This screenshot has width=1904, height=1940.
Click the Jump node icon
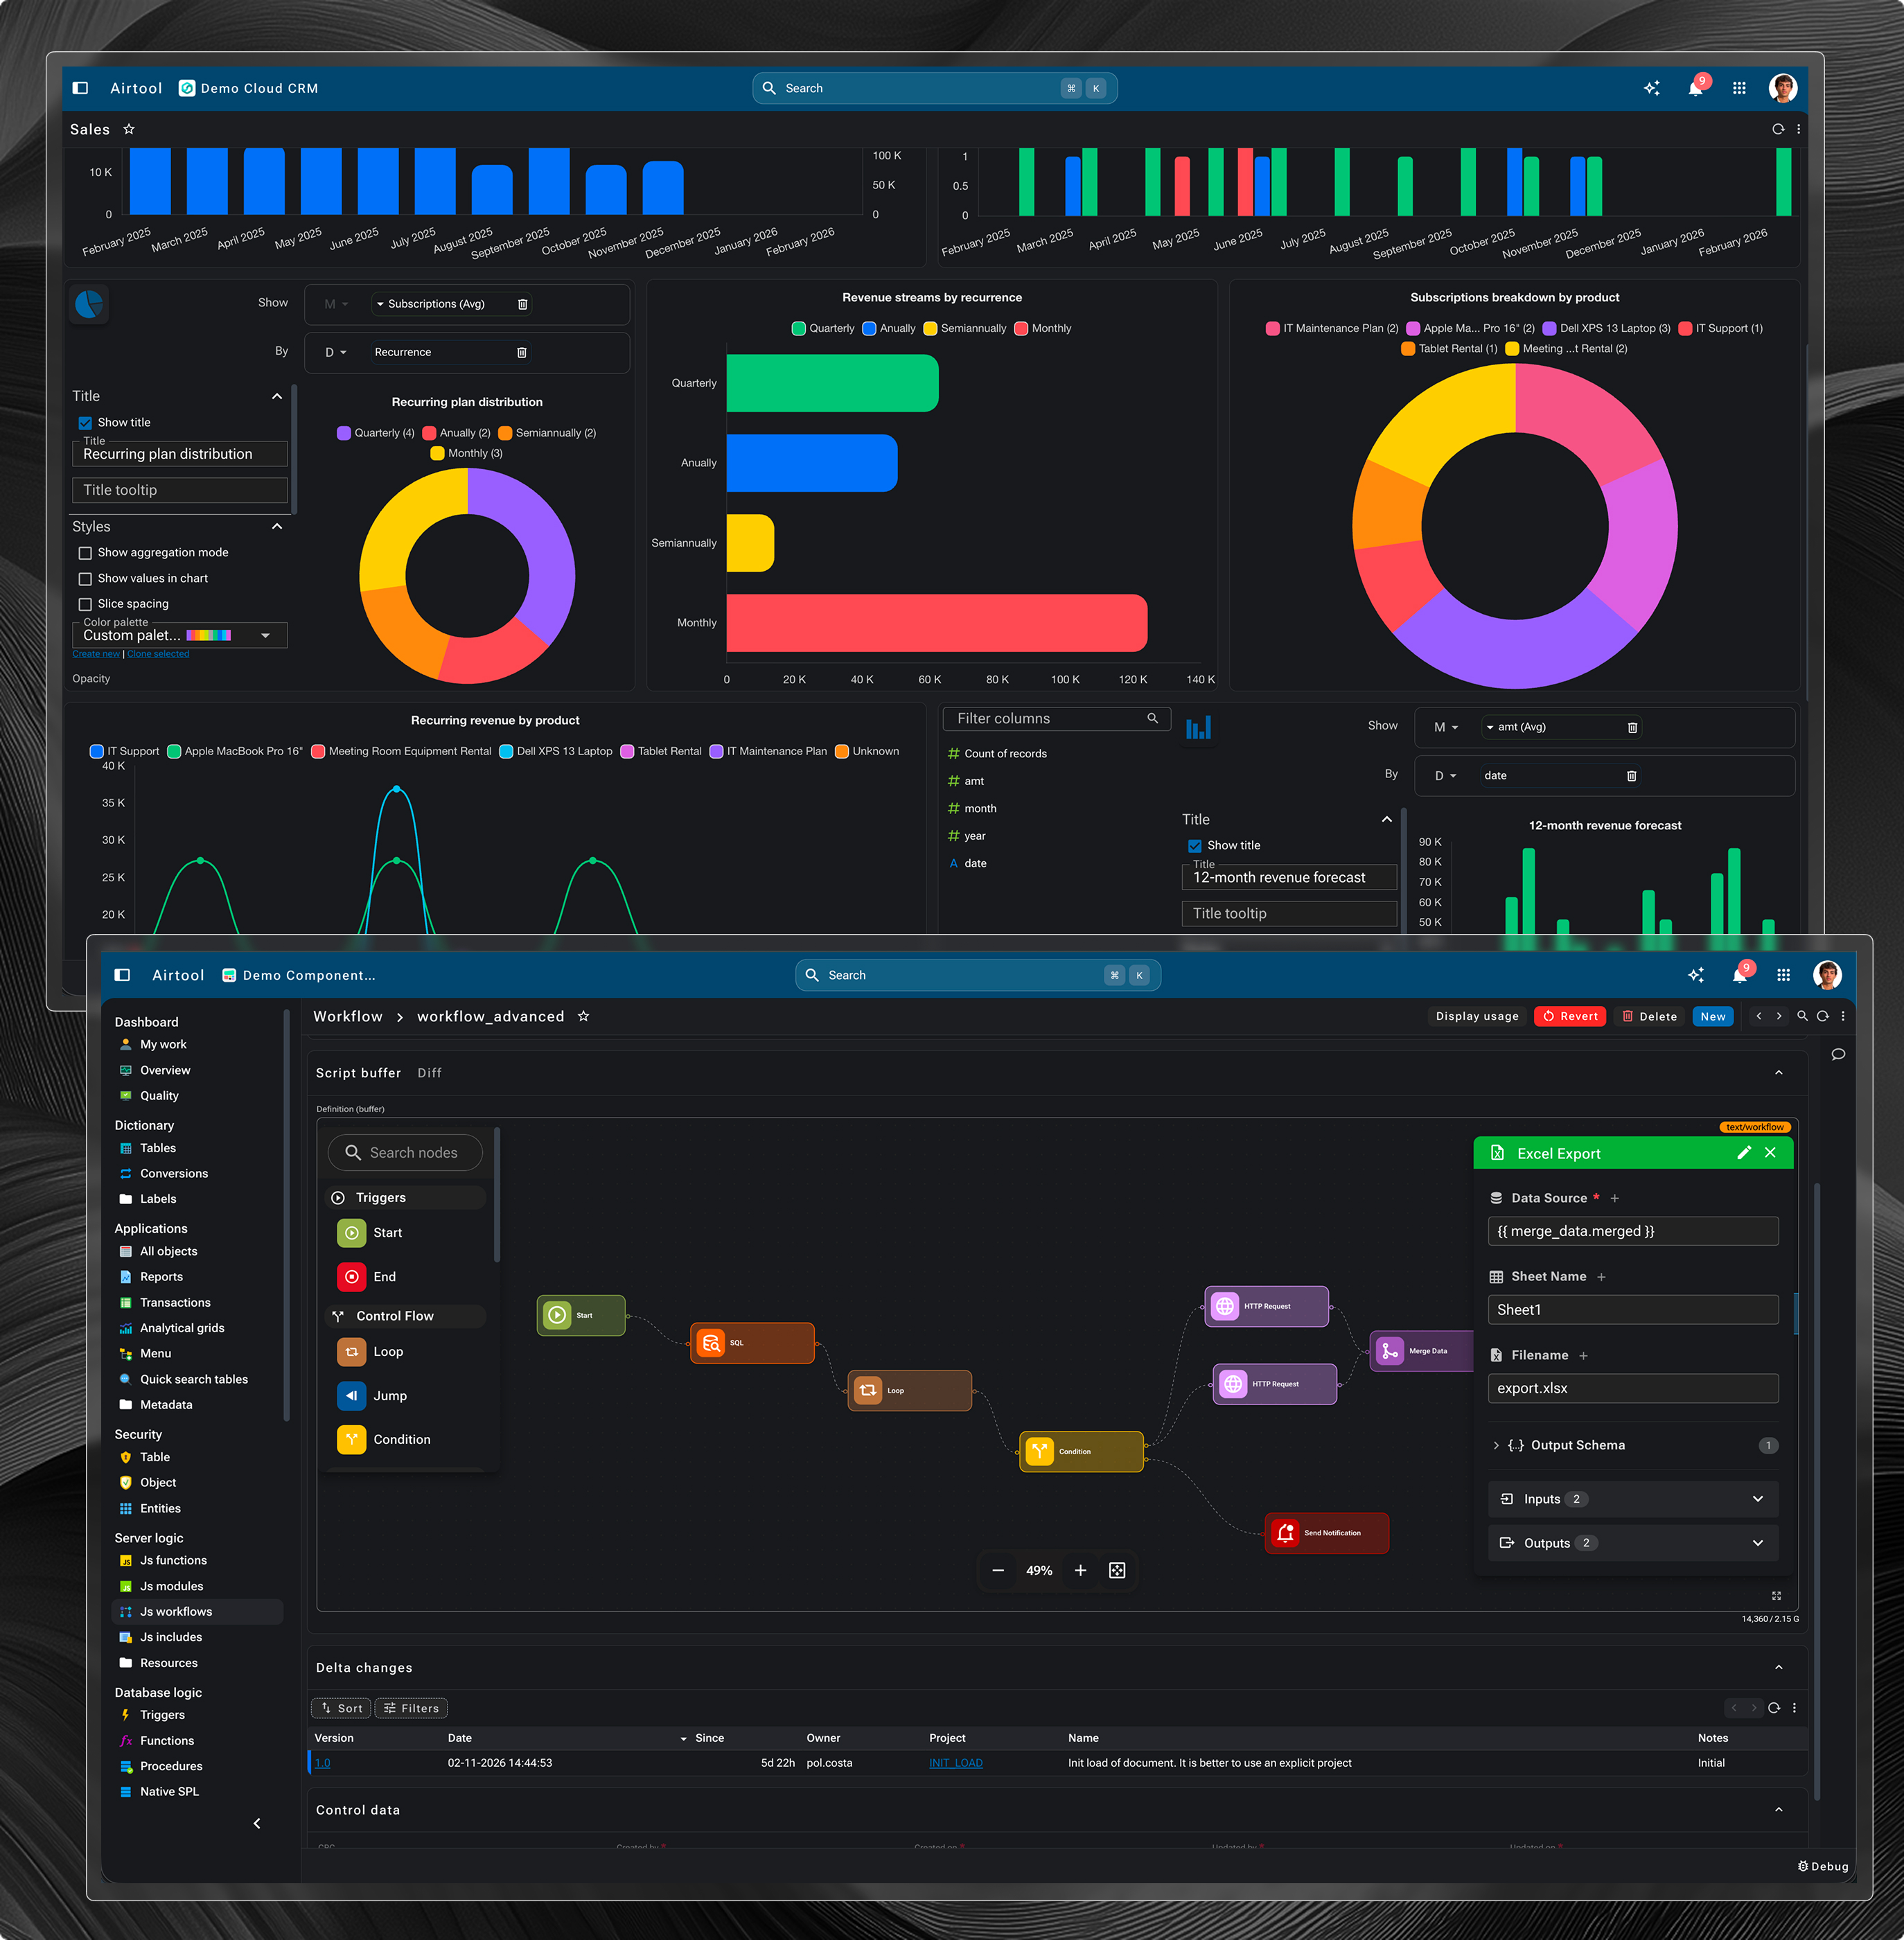pos(351,1396)
